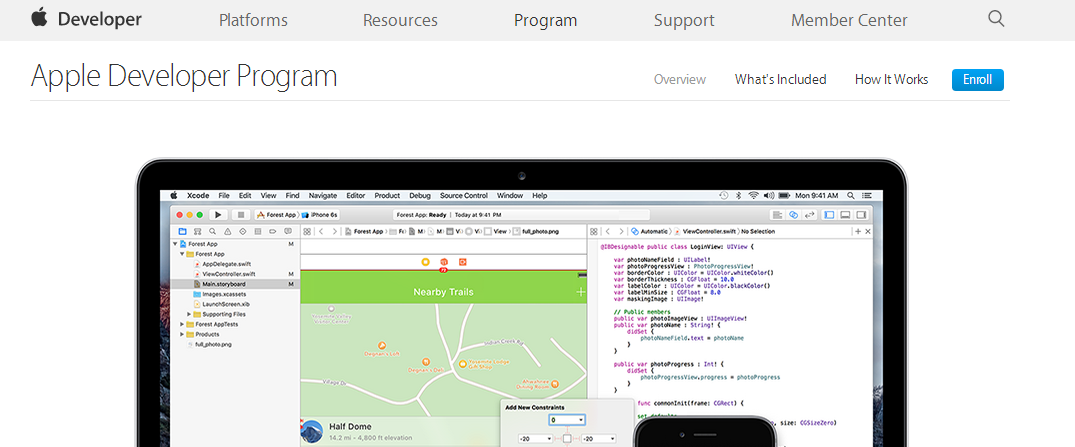
Task: Open Spotlight search in macOS menu bar
Action: (851, 195)
